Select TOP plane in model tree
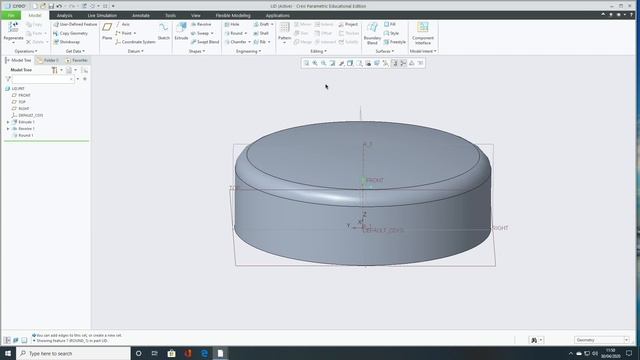Image resolution: width=640 pixels, height=360 pixels. point(19,102)
